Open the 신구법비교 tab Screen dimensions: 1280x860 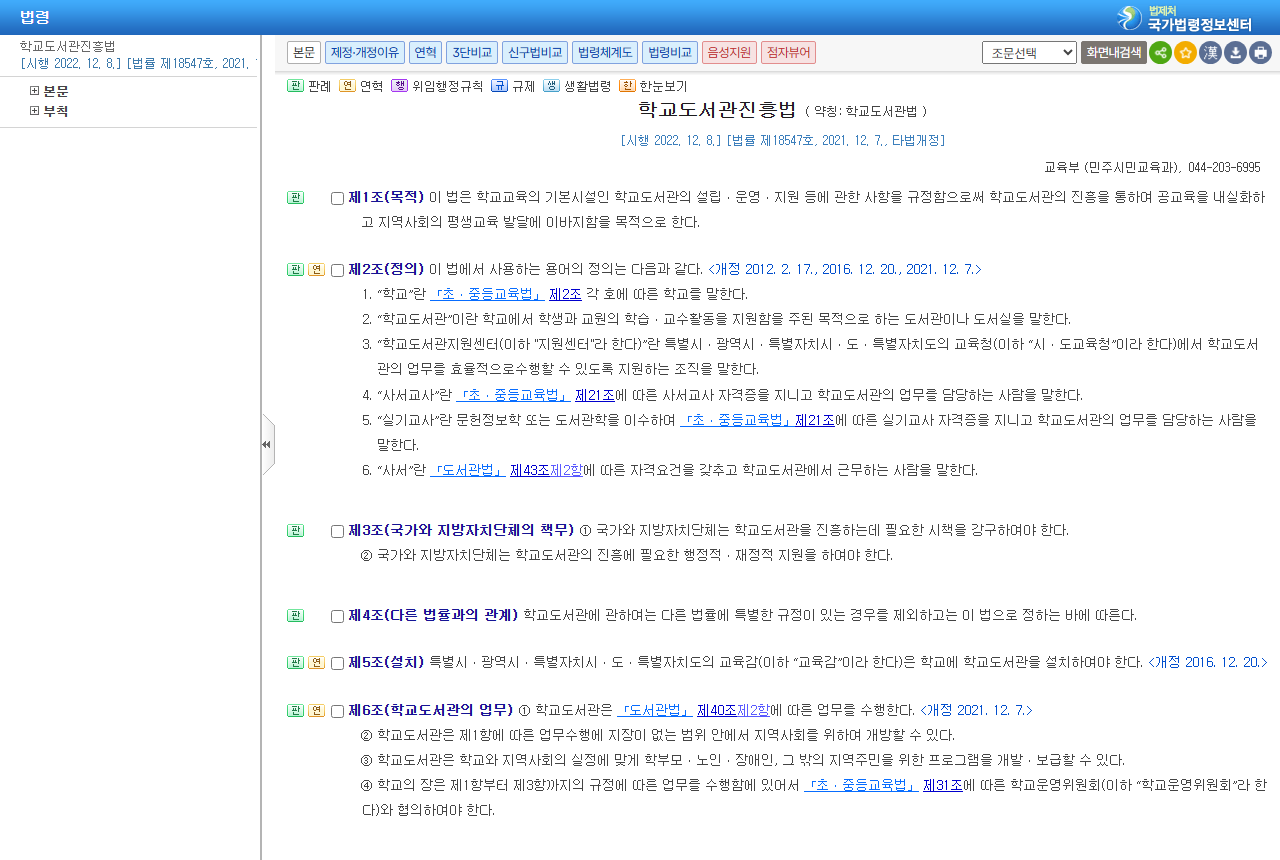(x=535, y=53)
